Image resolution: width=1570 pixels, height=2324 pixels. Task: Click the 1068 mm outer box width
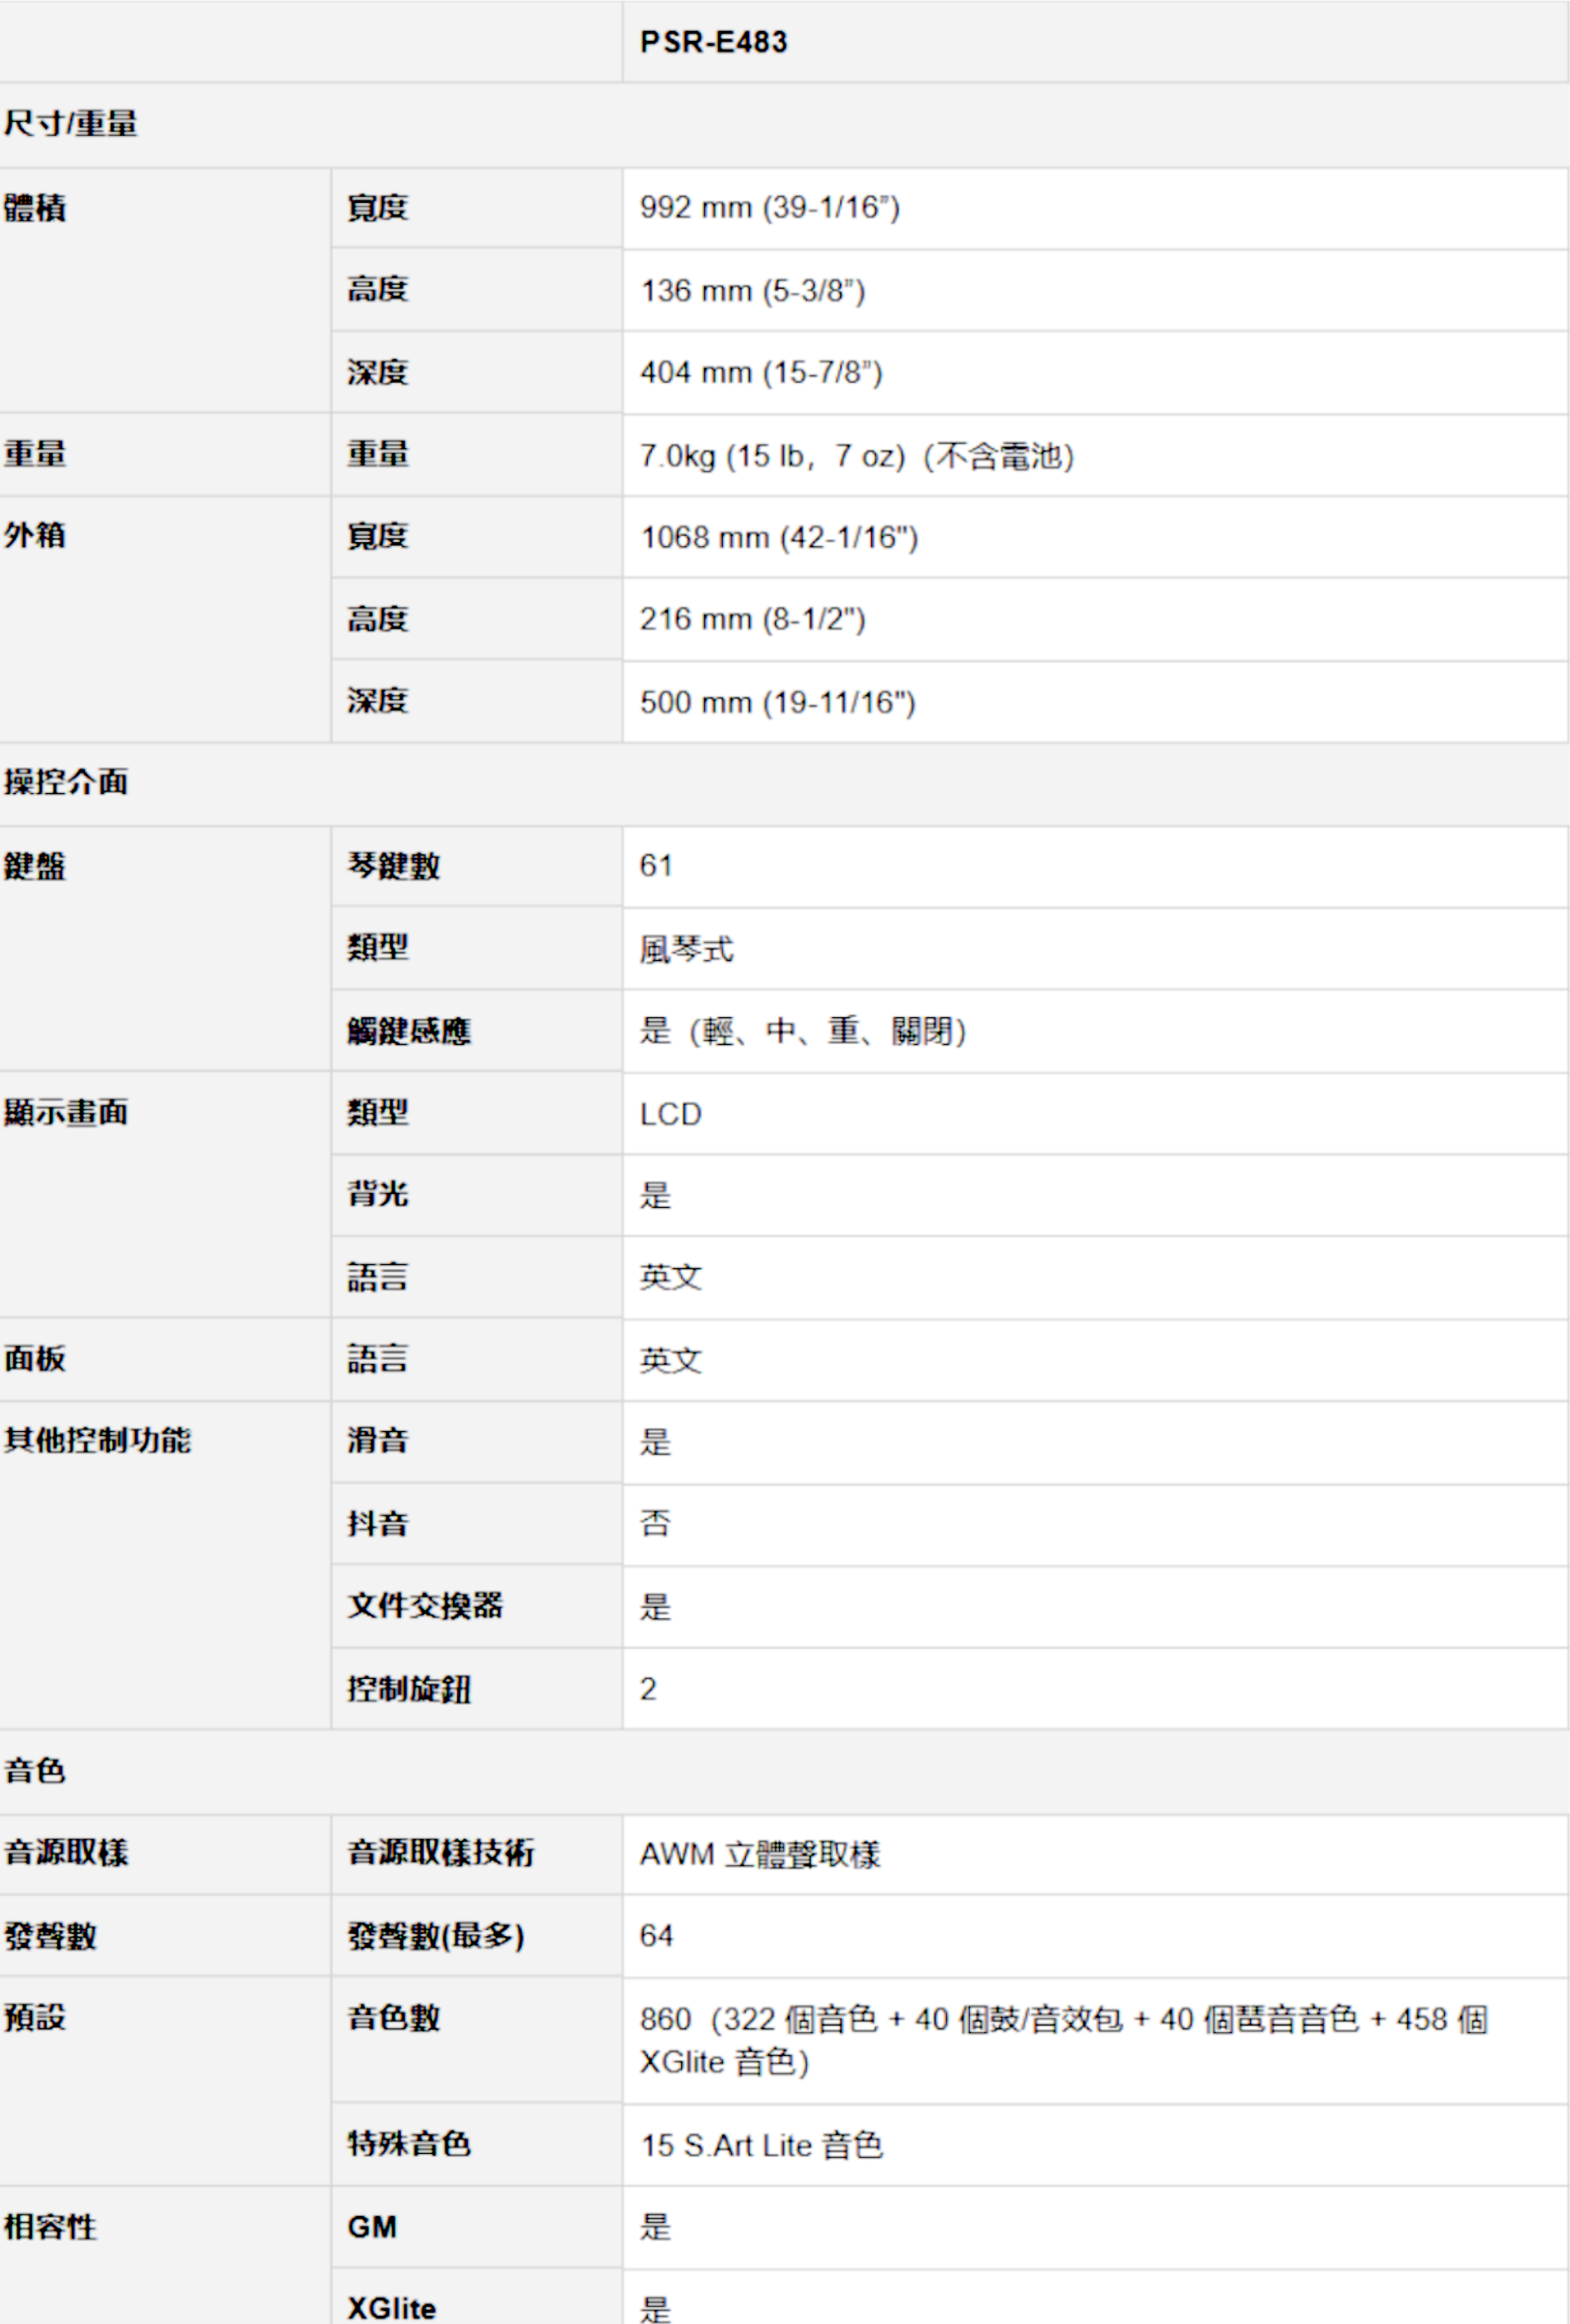(x=779, y=538)
